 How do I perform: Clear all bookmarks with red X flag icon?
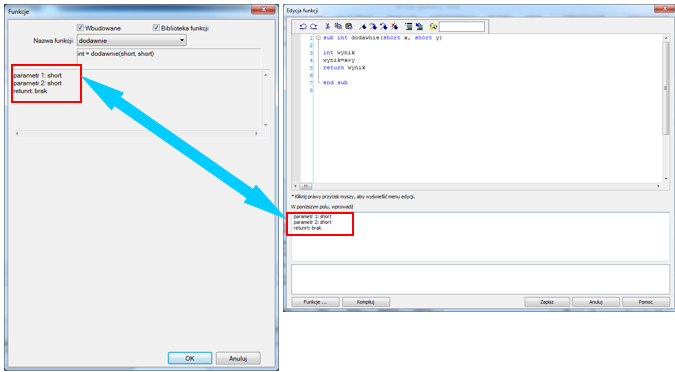(394, 27)
